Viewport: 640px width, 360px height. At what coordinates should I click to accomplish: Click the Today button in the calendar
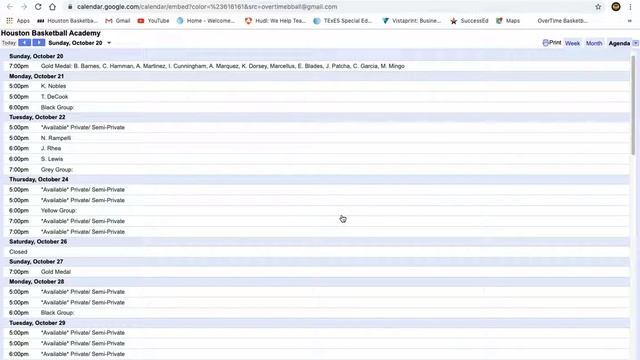click(9, 43)
